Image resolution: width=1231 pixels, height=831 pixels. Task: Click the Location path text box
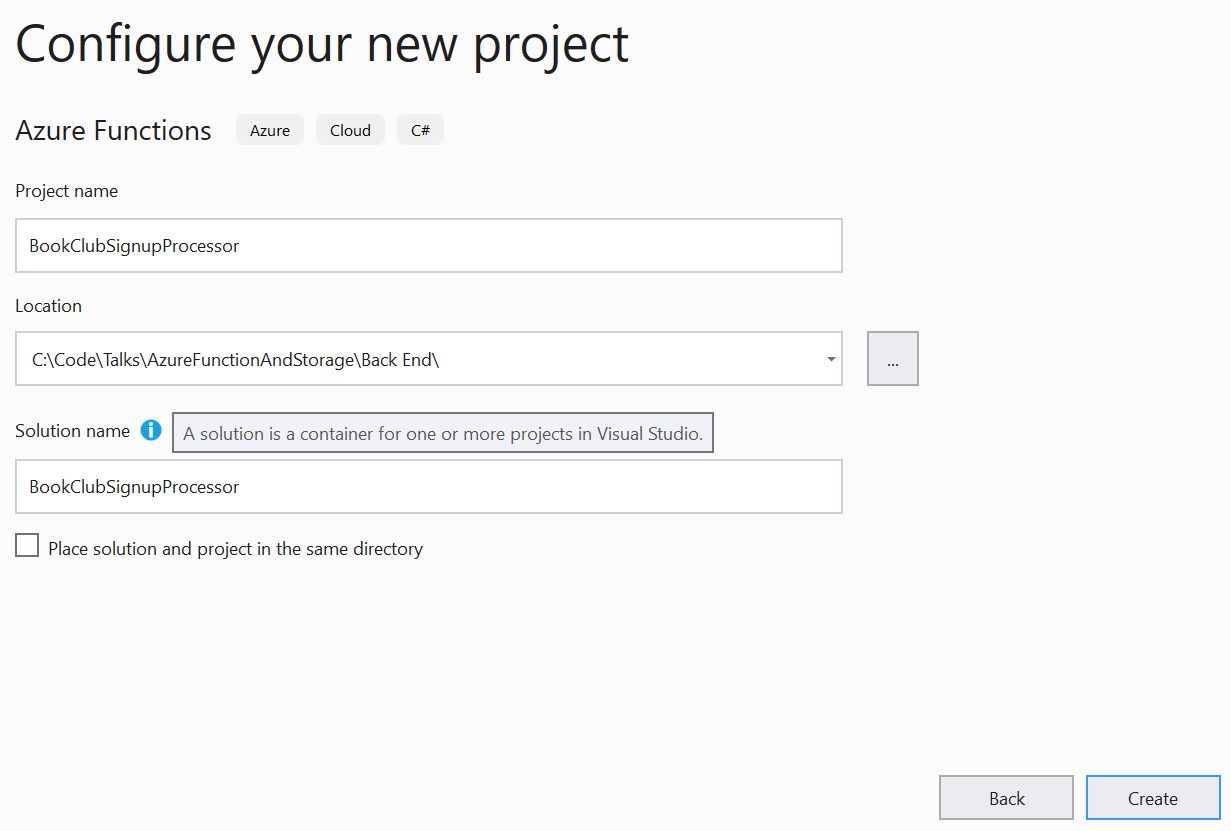[x=420, y=358]
